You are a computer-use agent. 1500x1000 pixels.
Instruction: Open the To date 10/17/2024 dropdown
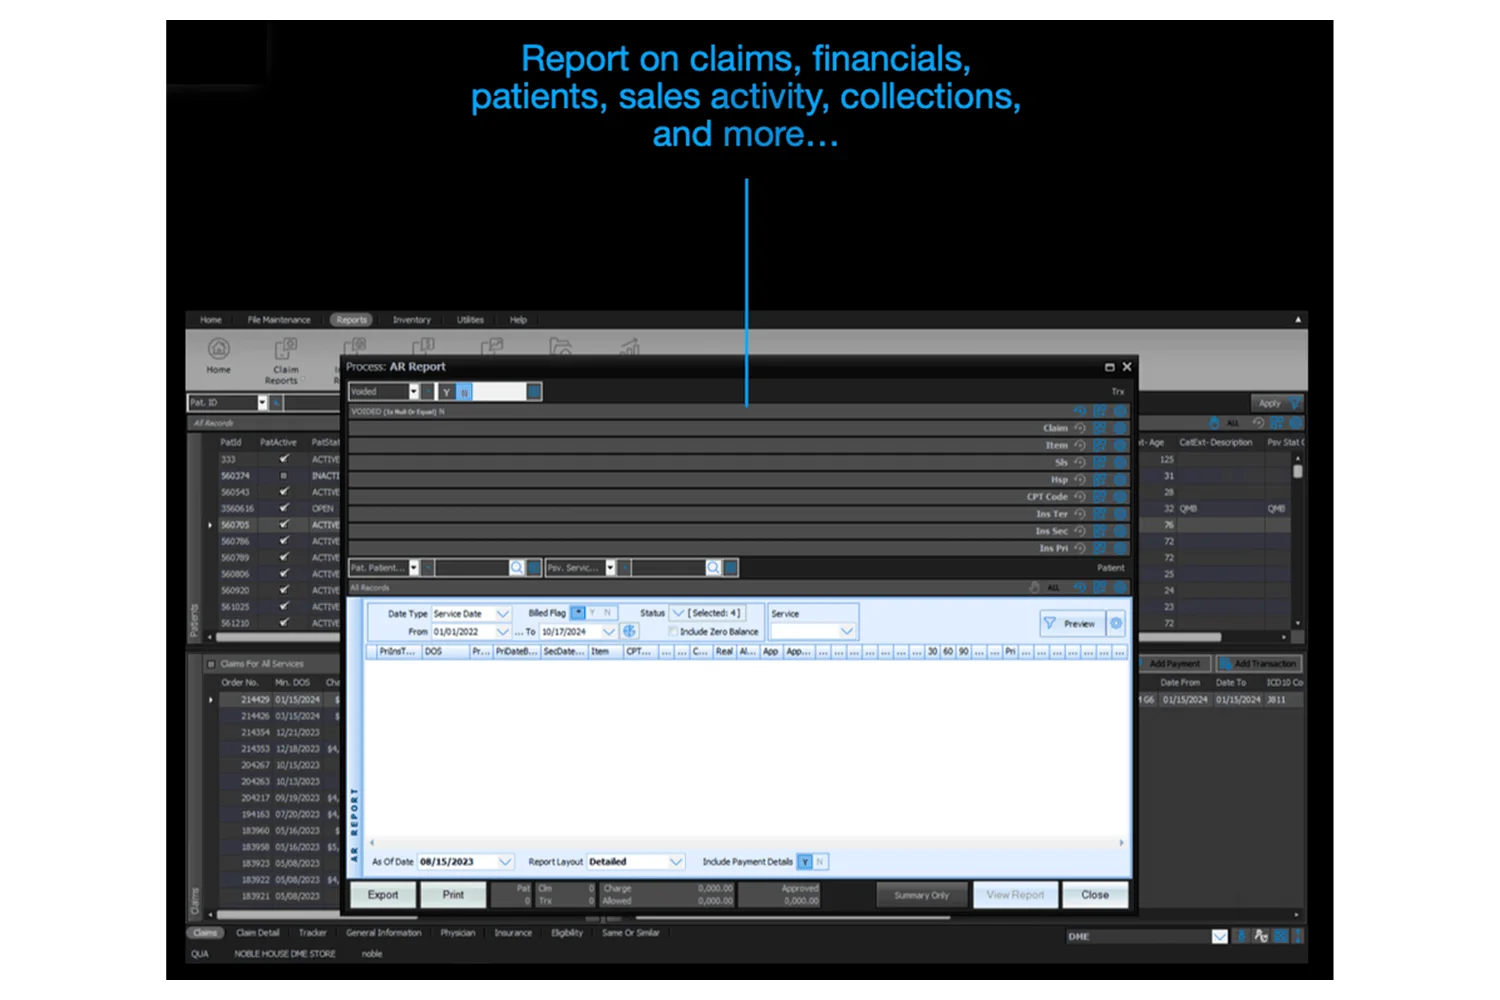[x=607, y=632]
